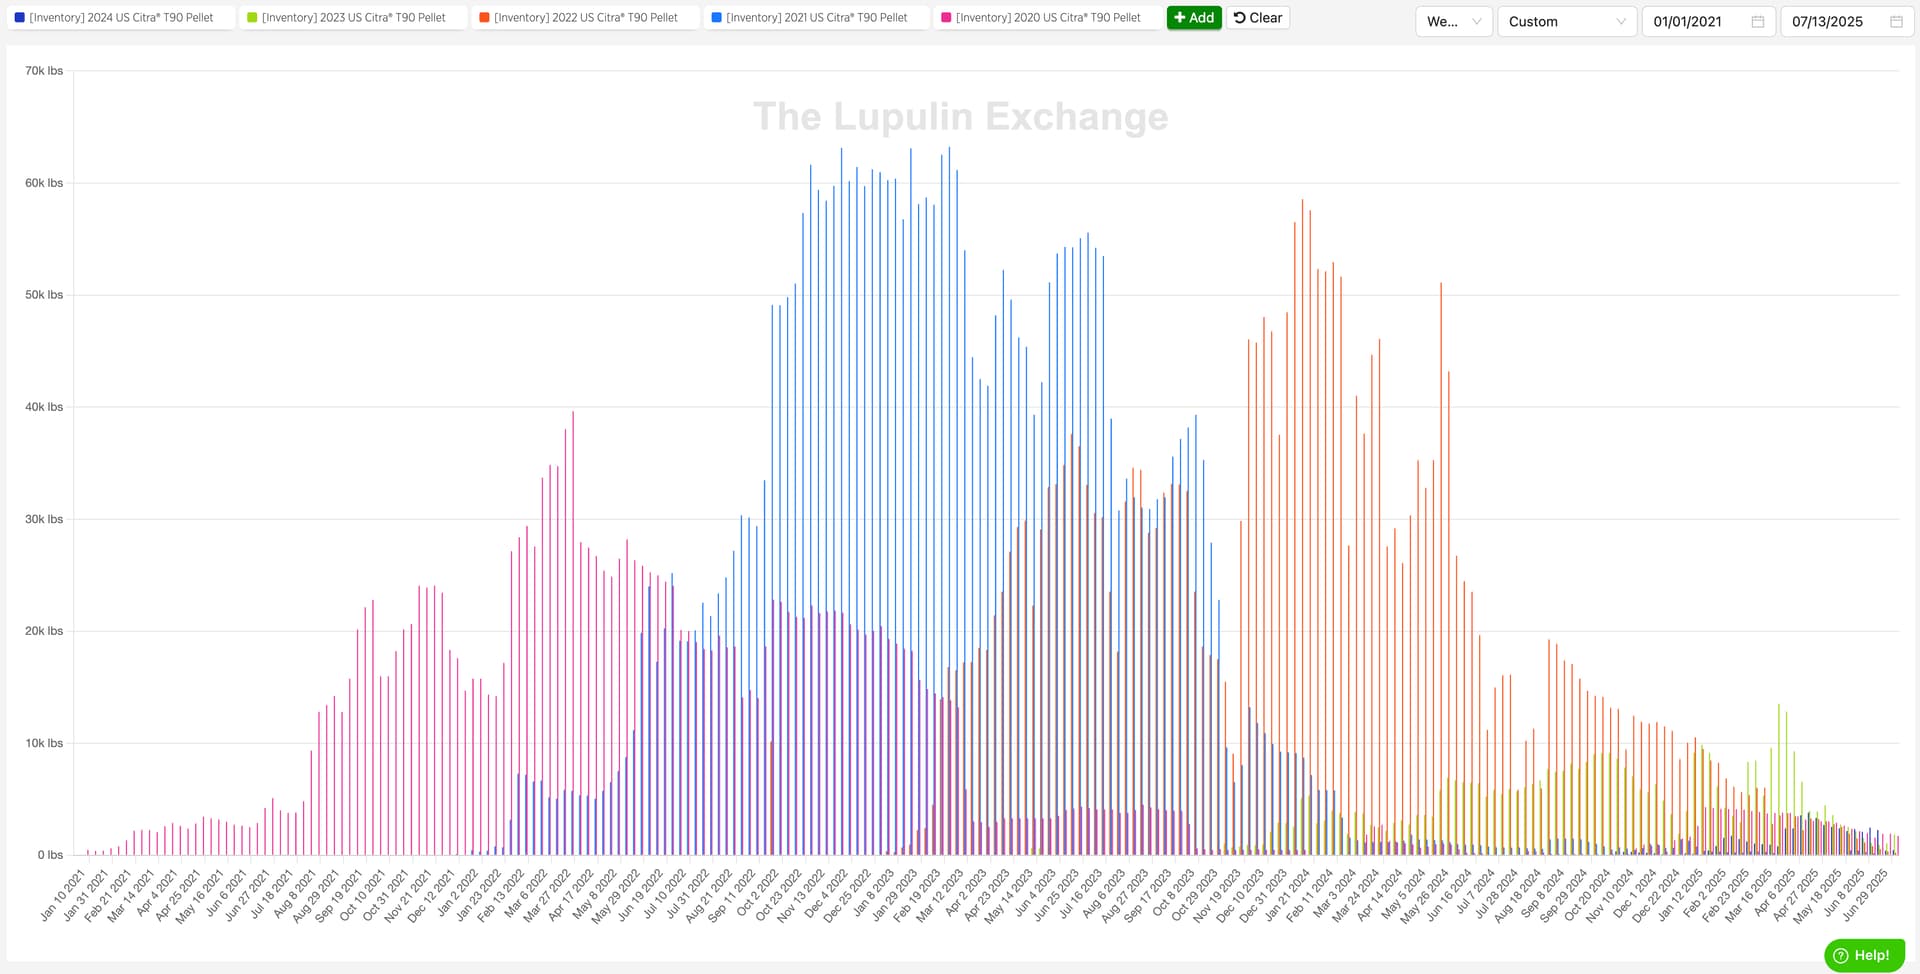Click the '50k lbs' axis label
This screenshot has width=1920, height=974.
44,295
